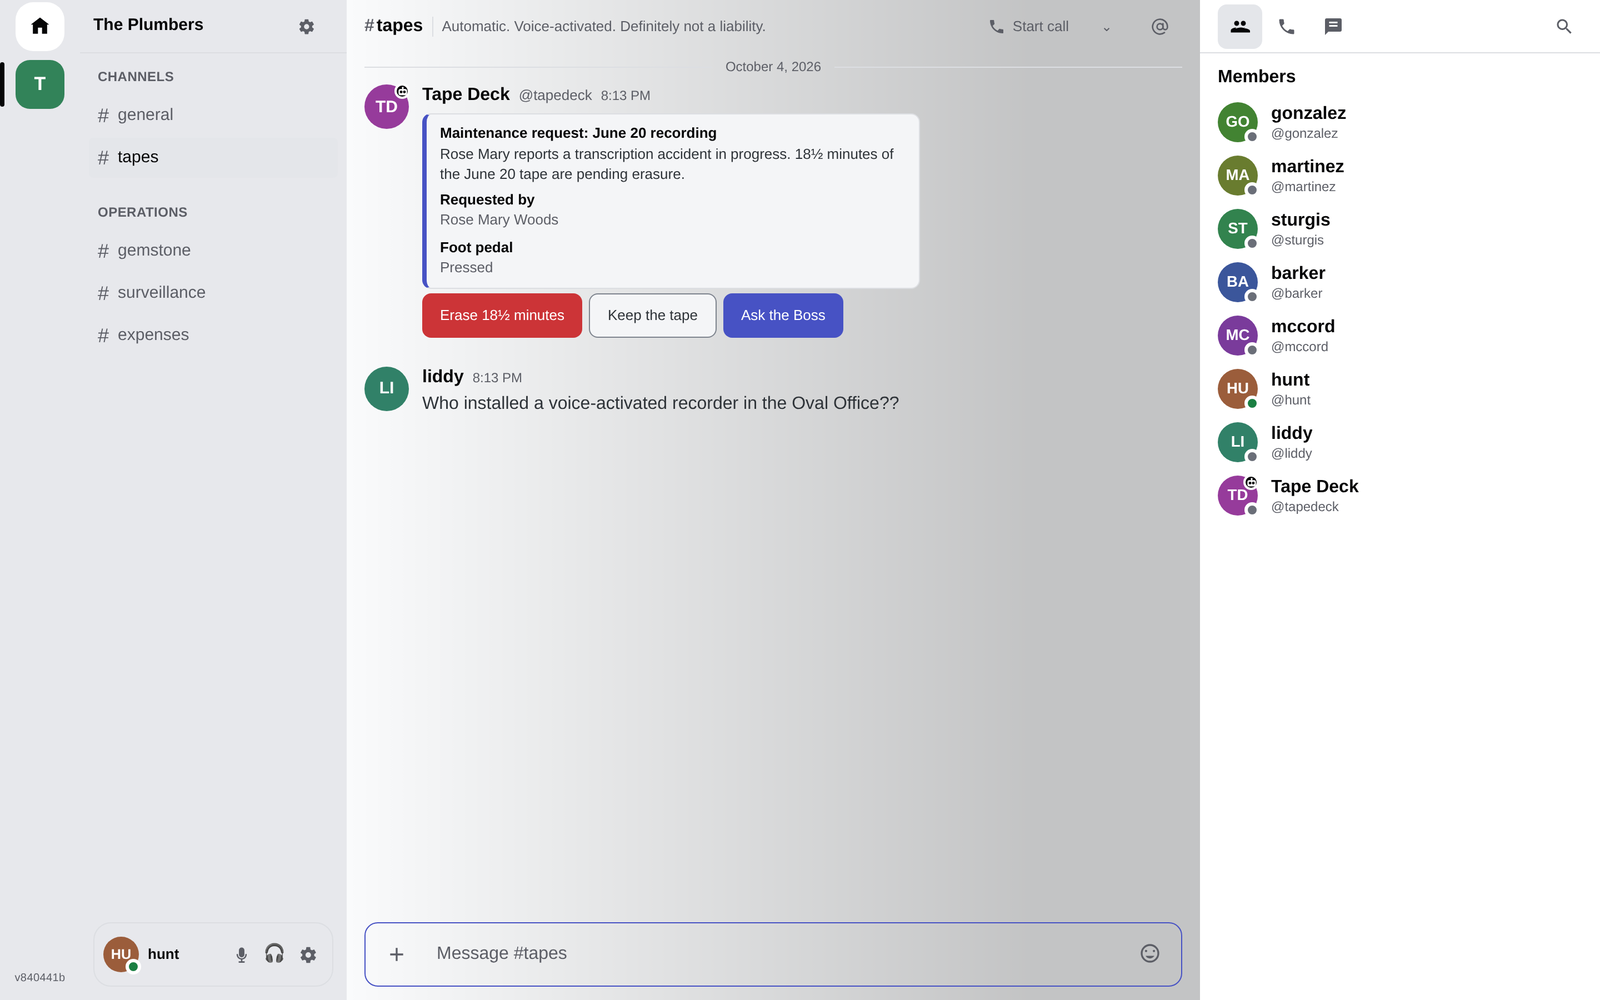1600x1000 pixels.
Task: Select sturgis in the members list
Action: click(x=1400, y=229)
